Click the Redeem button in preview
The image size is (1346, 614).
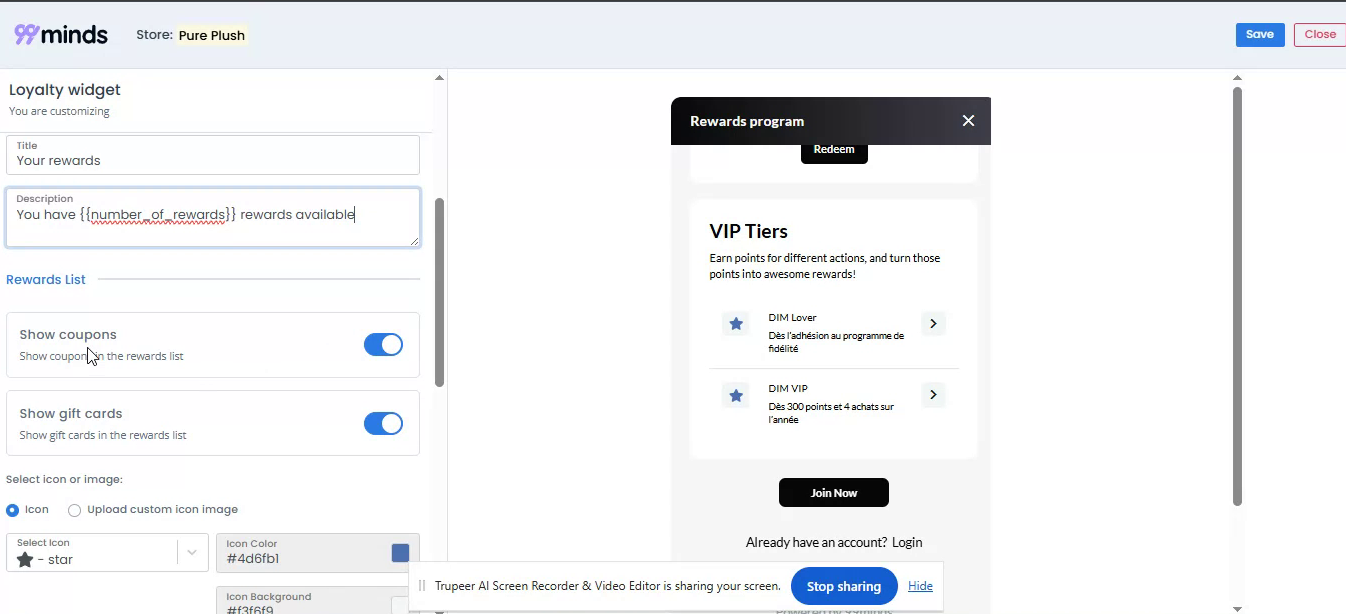[x=834, y=150]
